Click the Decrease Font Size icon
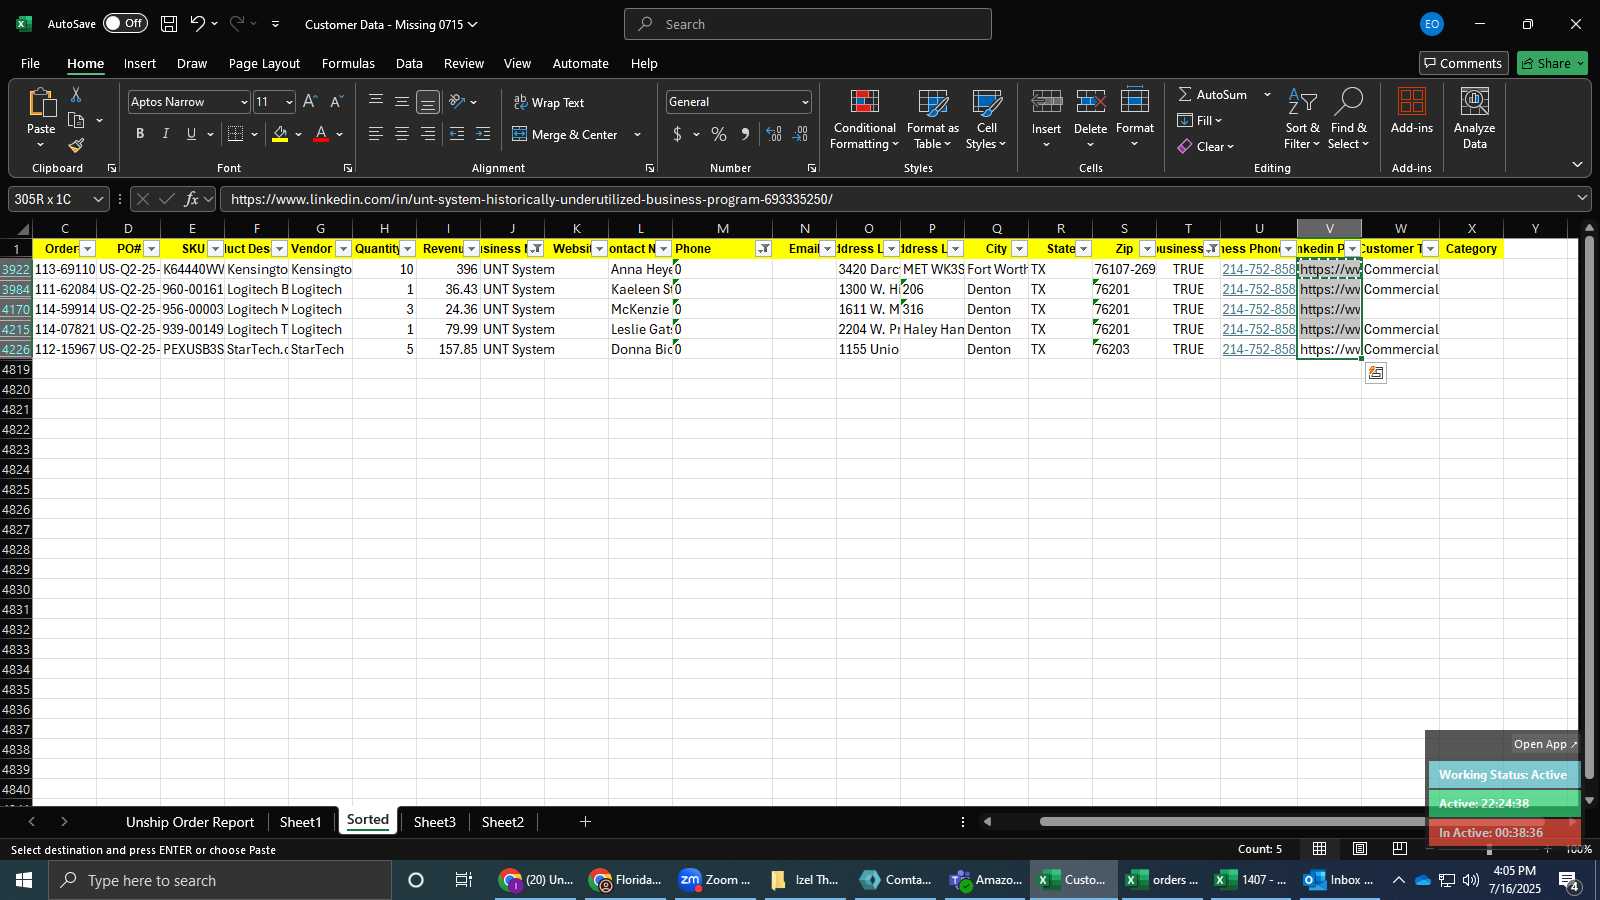This screenshot has height=900, width=1600. click(336, 101)
